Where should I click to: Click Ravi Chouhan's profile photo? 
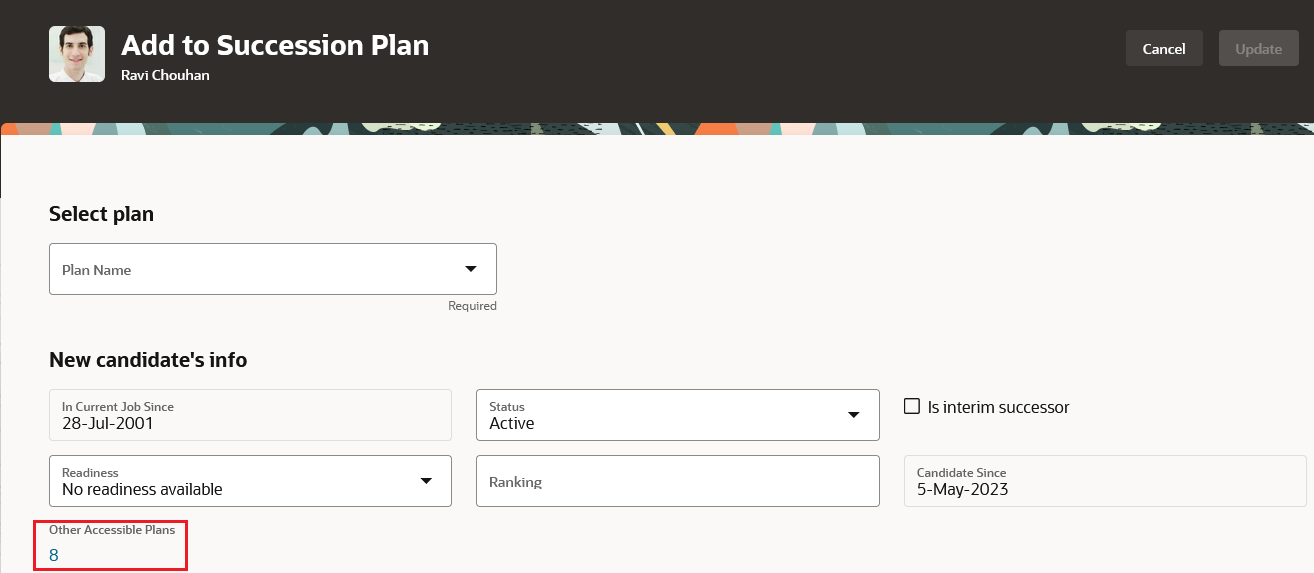(x=77, y=54)
